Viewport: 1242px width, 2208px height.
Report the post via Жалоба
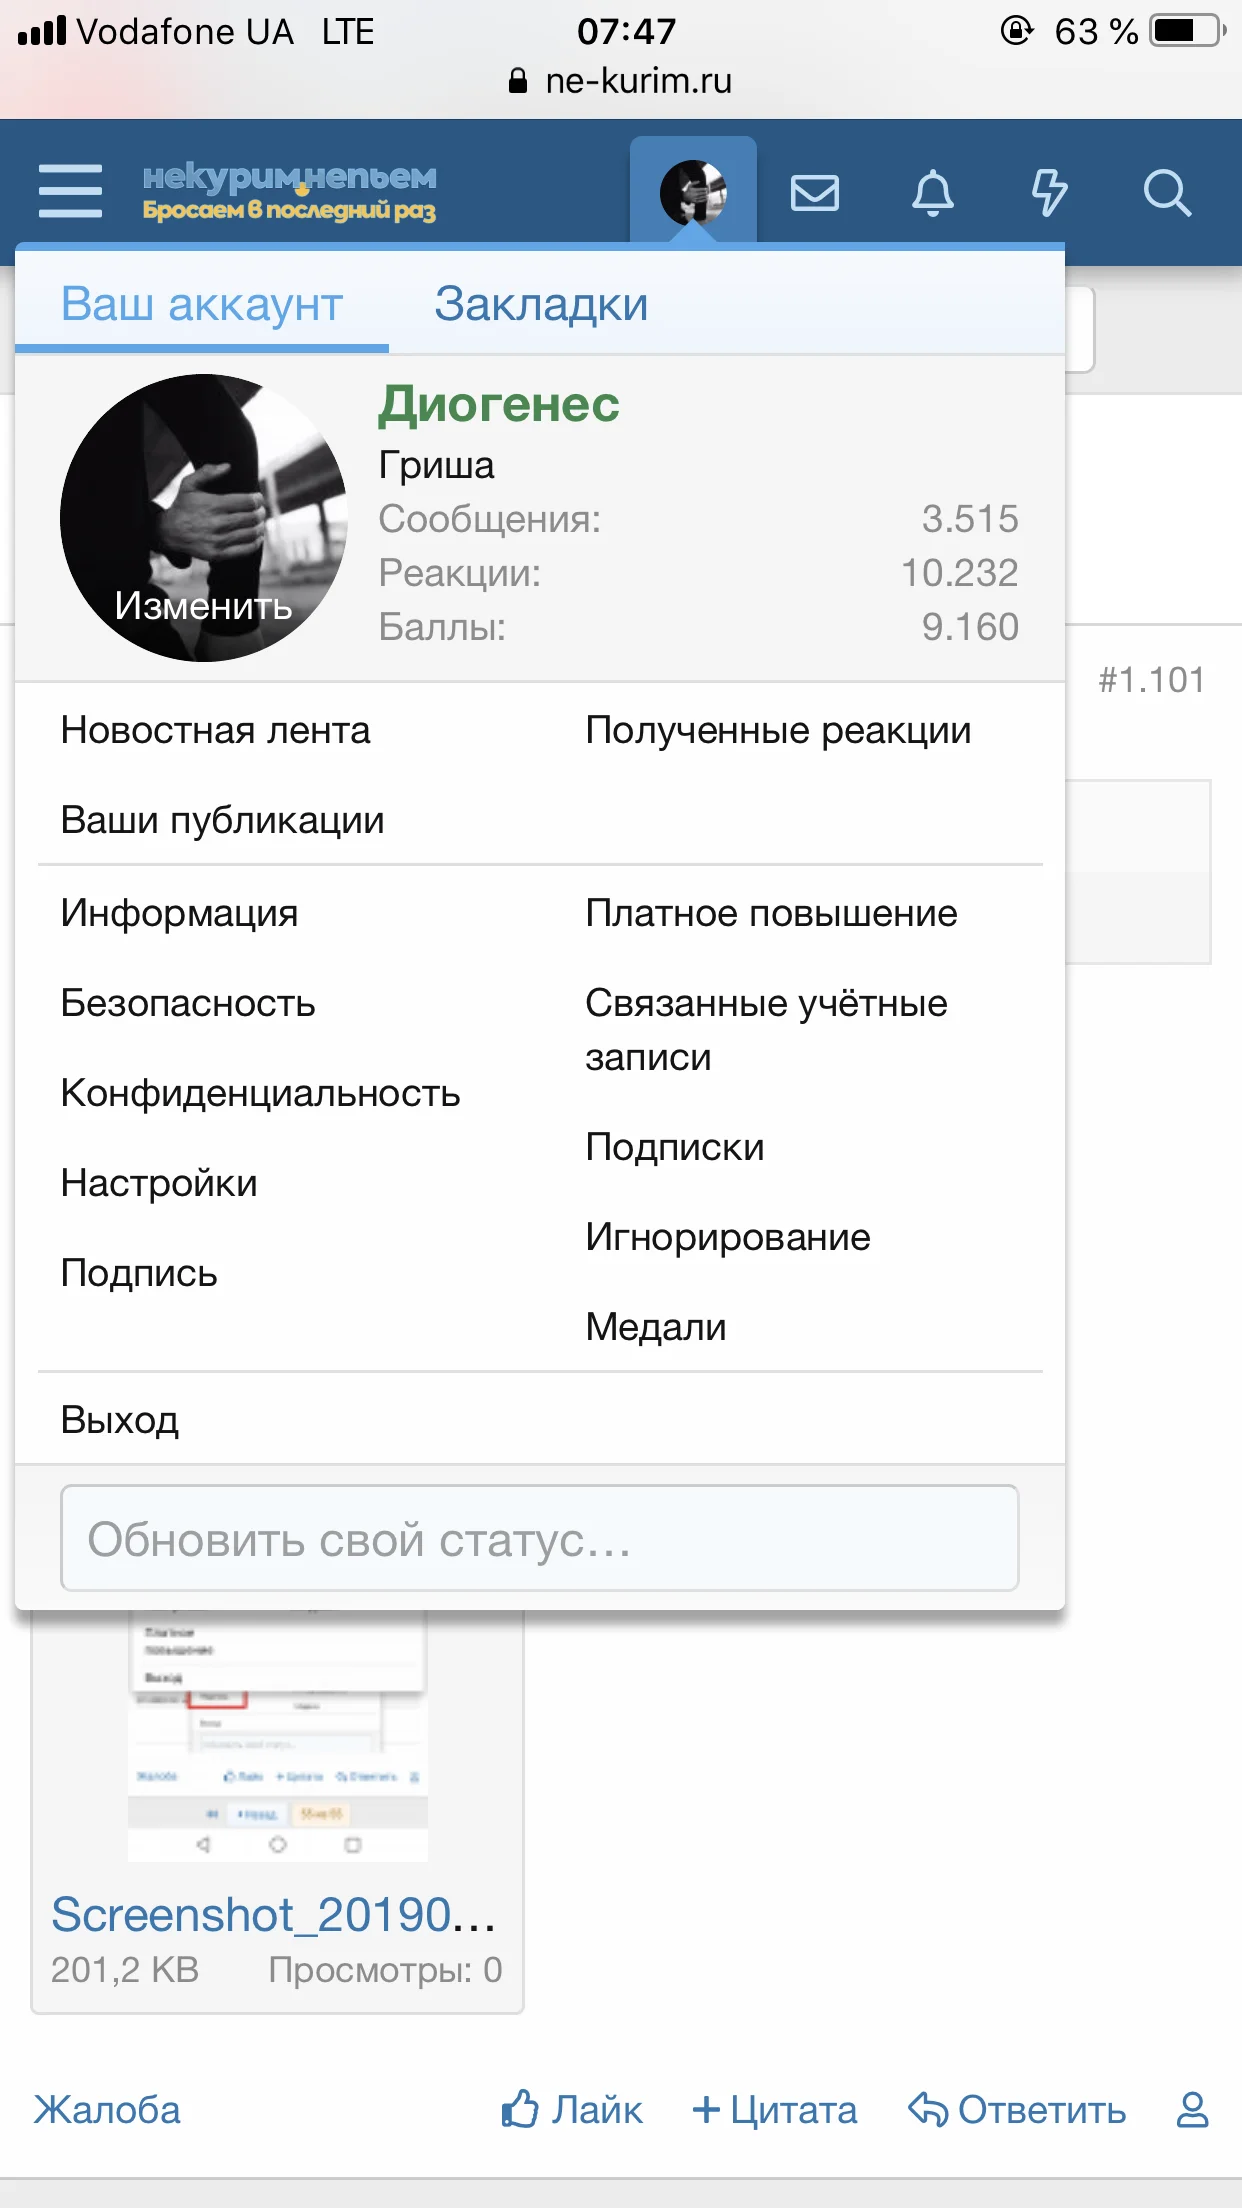[x=107, y=2110]
